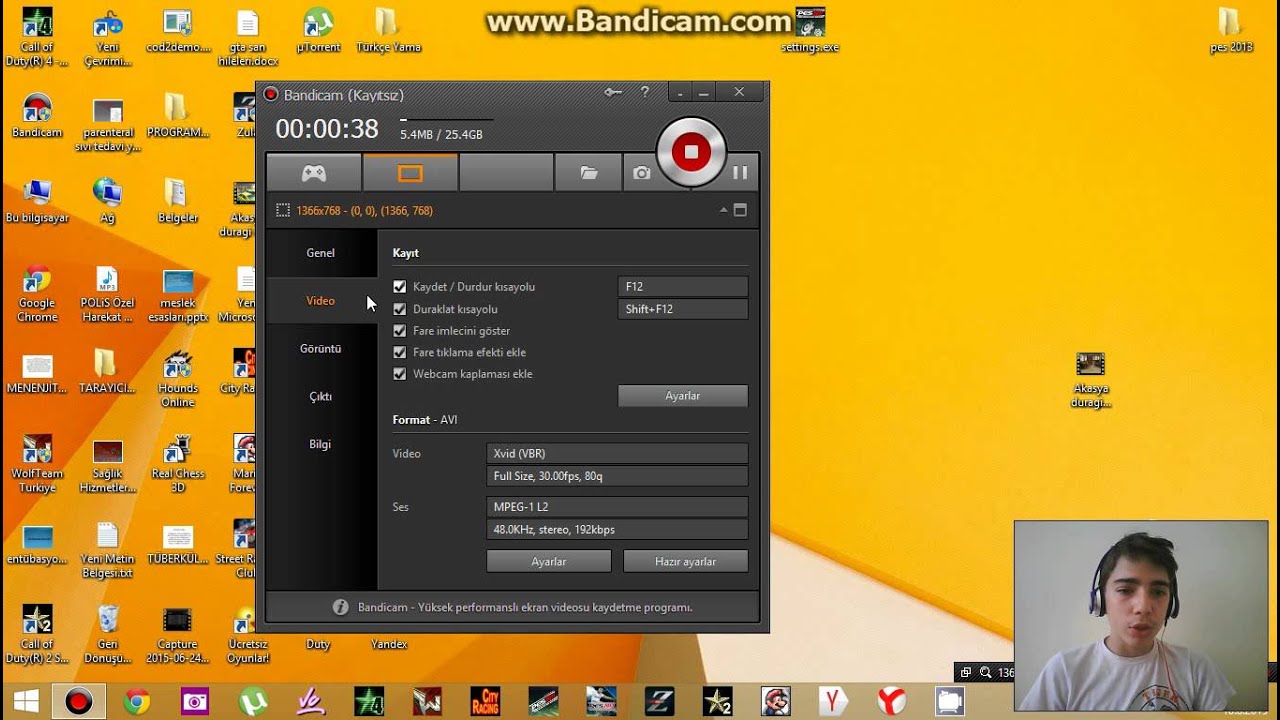The image size is (1280, 720).
Task: Click the info icon in Bandicam status bar
Action: [x=340, y=607]
